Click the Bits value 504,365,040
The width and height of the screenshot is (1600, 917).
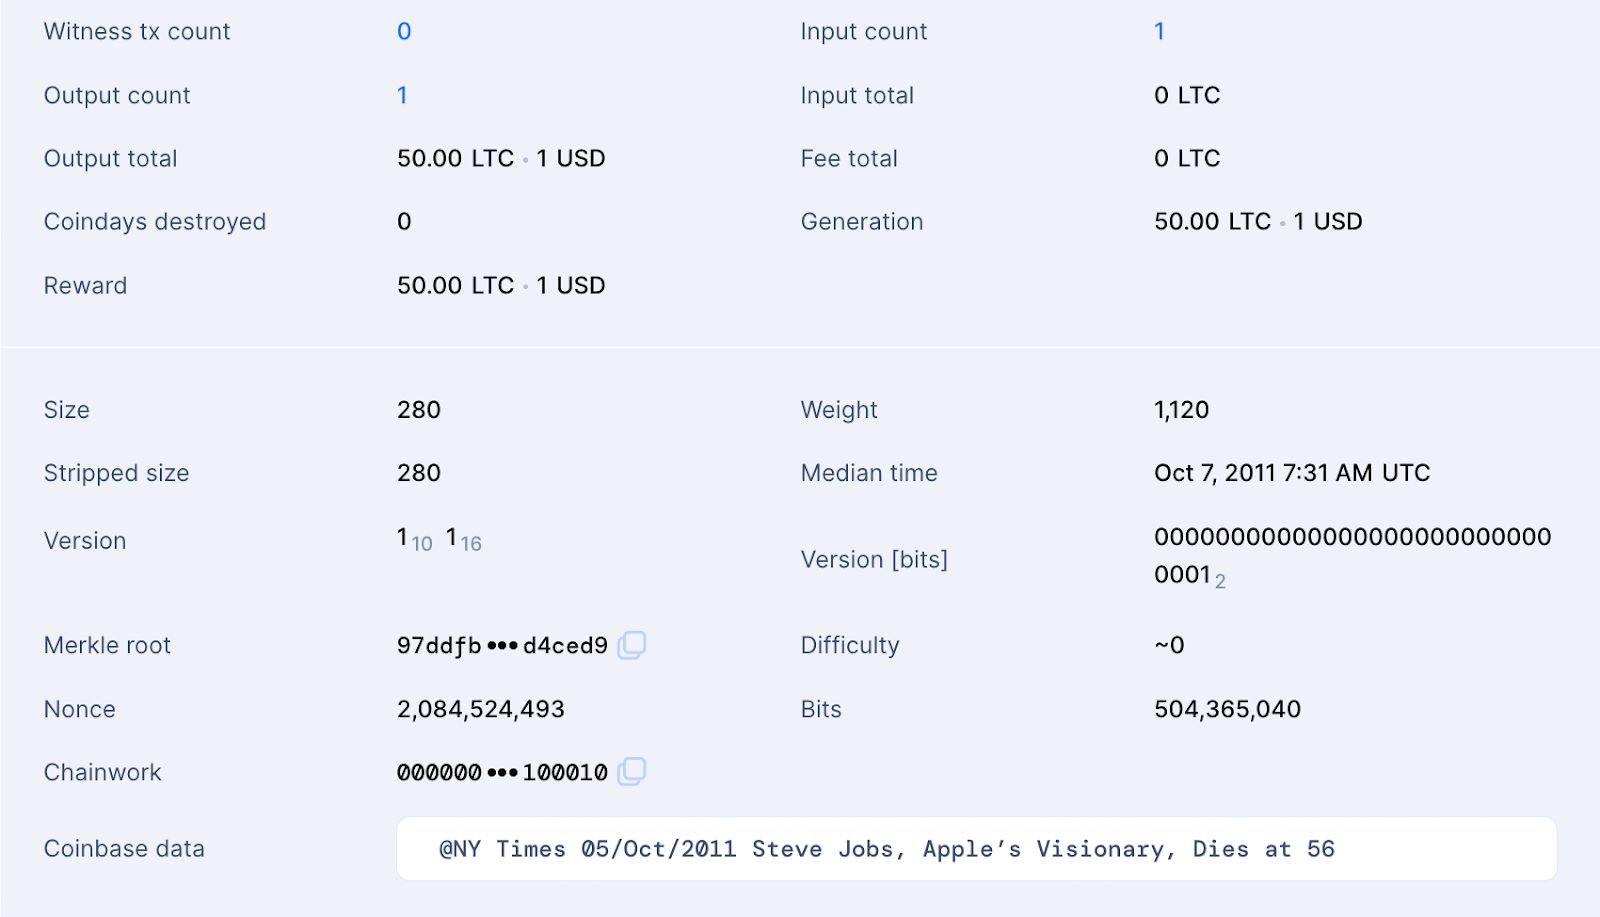point(1227,709)
